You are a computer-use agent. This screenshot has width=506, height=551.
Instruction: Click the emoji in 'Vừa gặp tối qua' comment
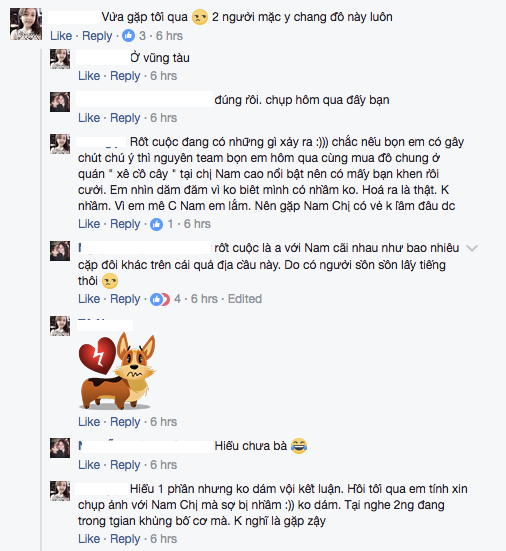click(x=200, y=17)
